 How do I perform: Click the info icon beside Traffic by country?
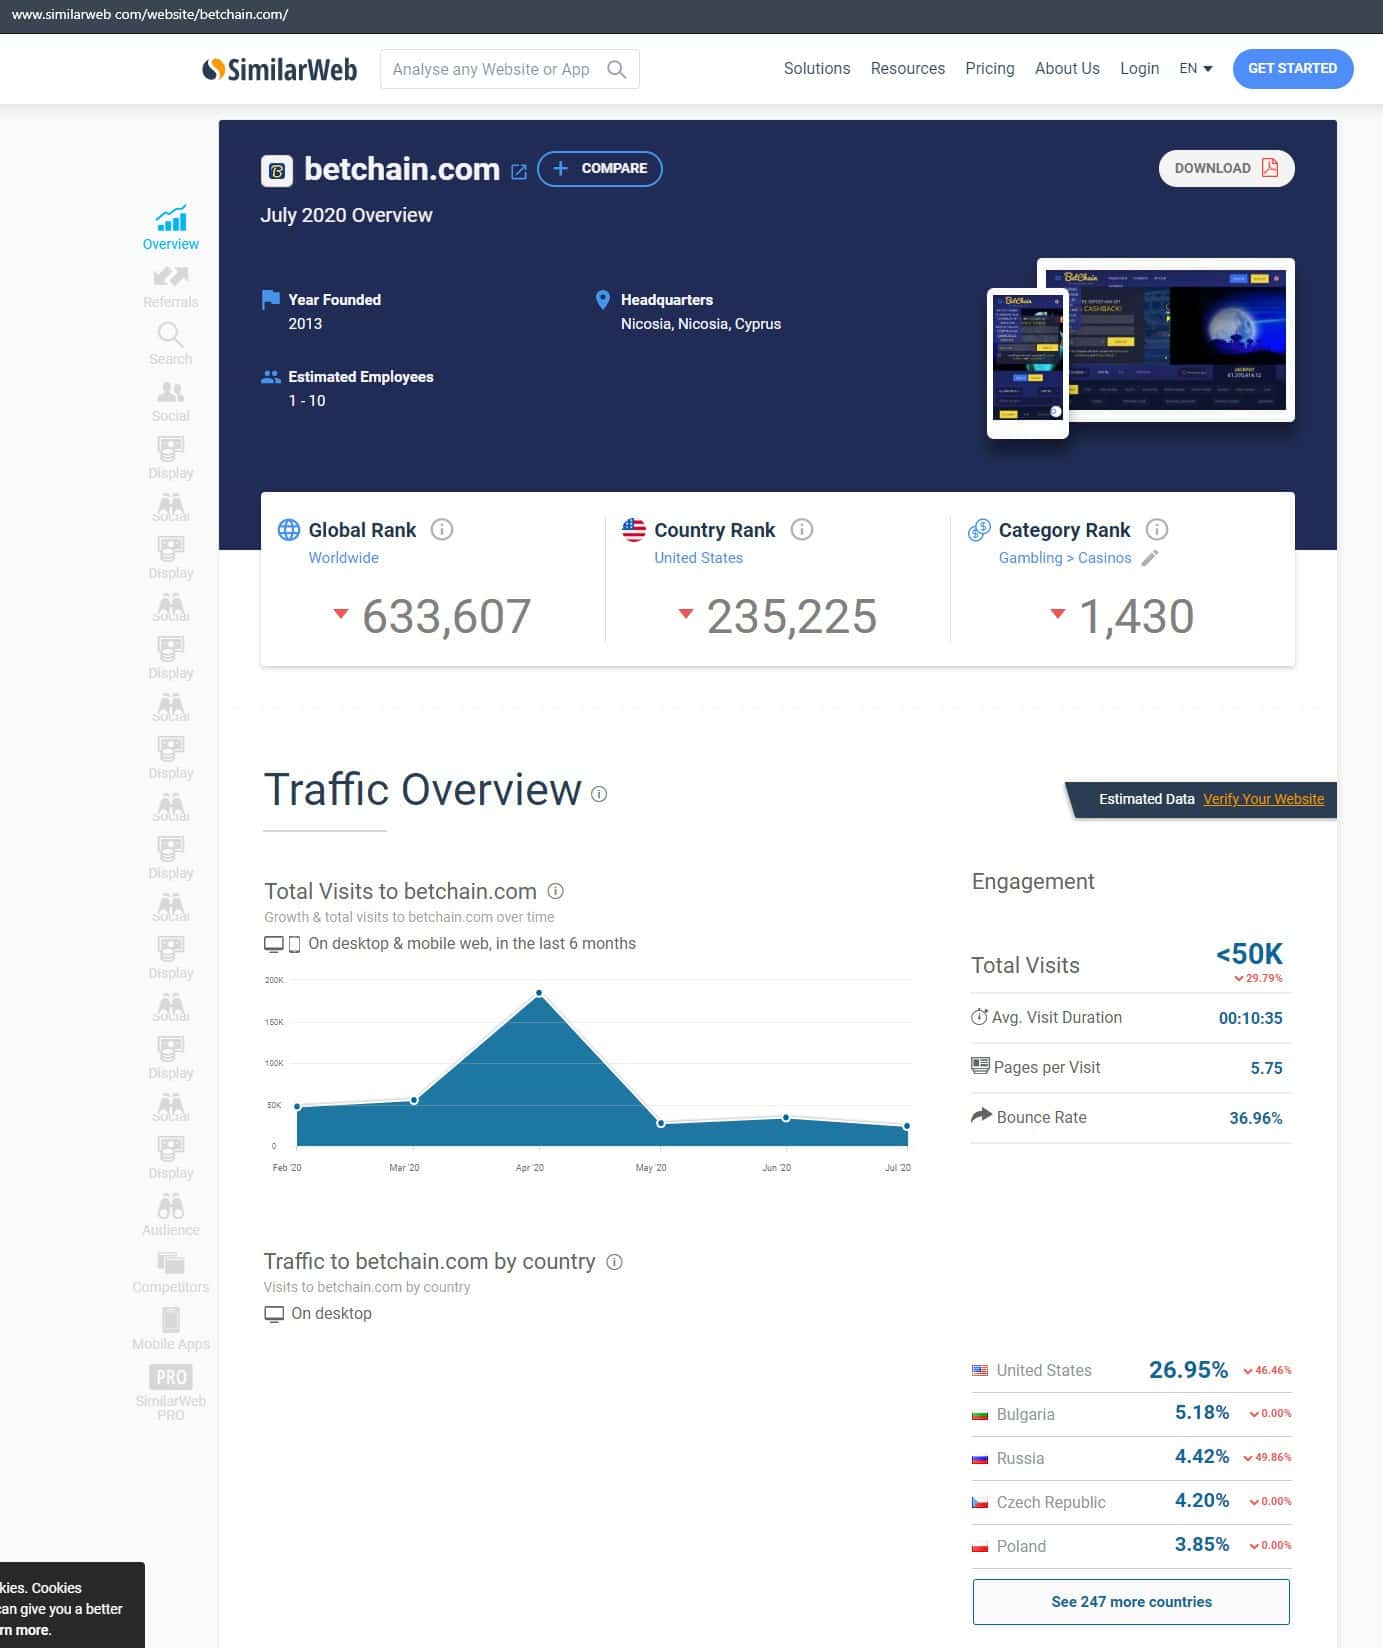[x=615, y=1262]
